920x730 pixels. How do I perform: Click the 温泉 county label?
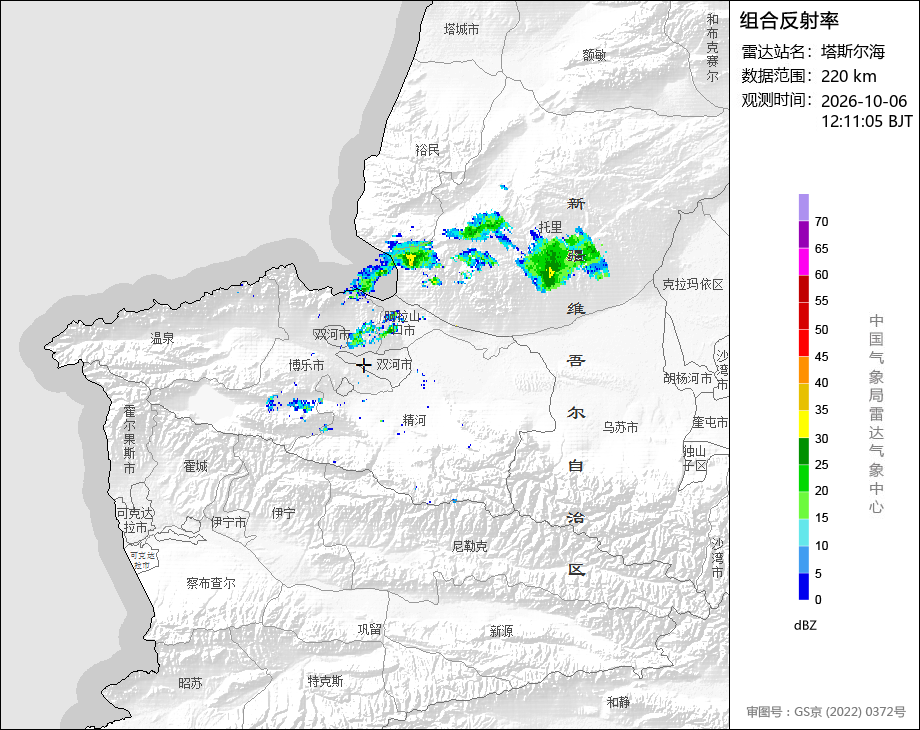[163, 338]
